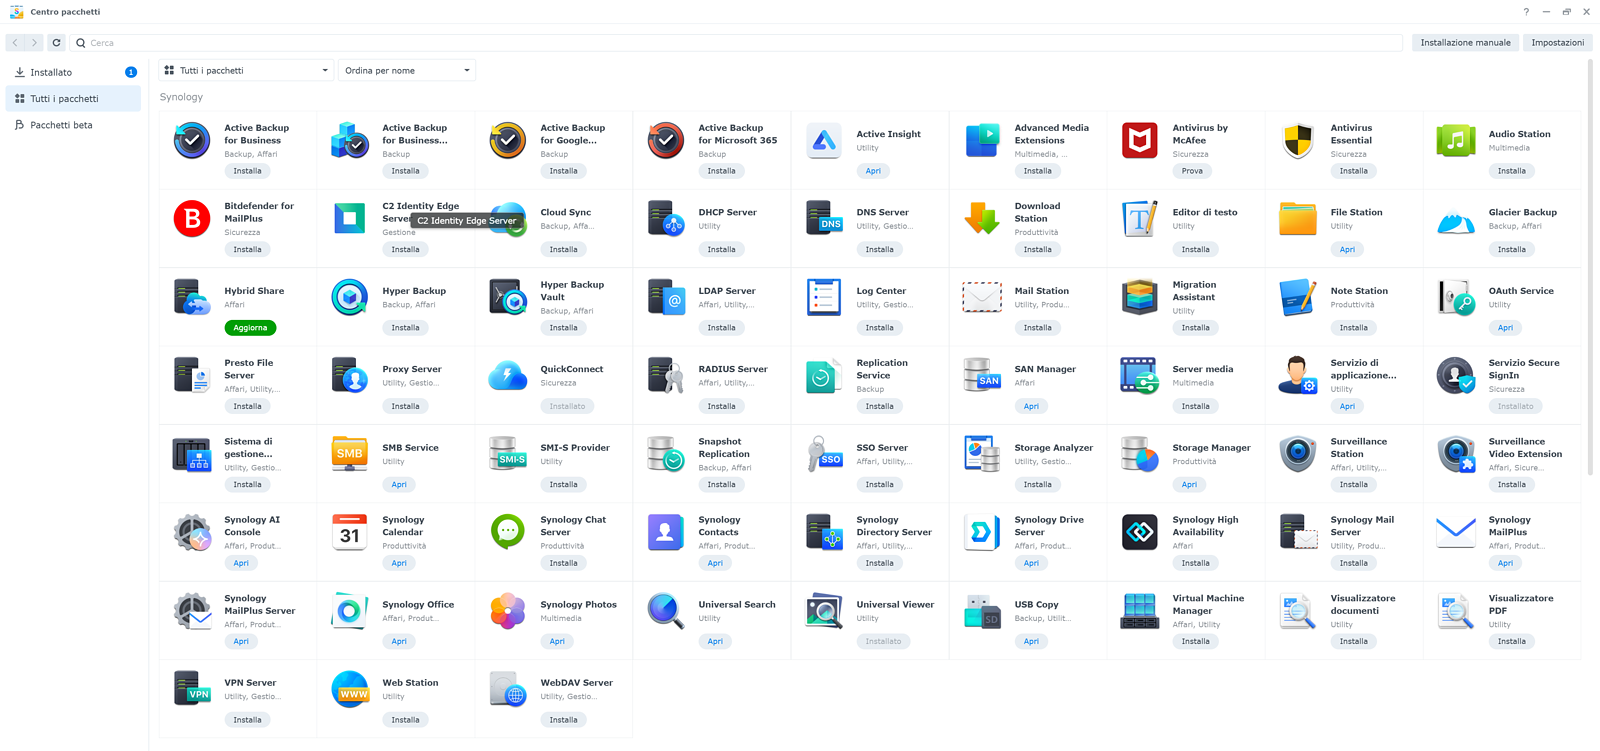Screen dimensions: 1600x751
Task: Click Installa for Synology Drive Server... no, Synology Directory Server
Action: [x=879, y=563]
